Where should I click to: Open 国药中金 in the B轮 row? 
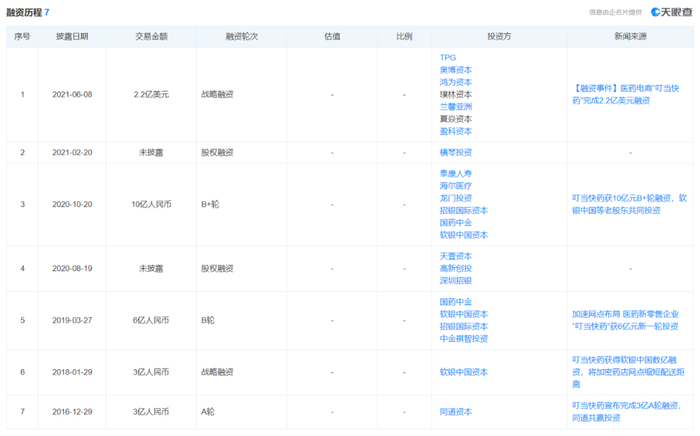tap(455, 302)
